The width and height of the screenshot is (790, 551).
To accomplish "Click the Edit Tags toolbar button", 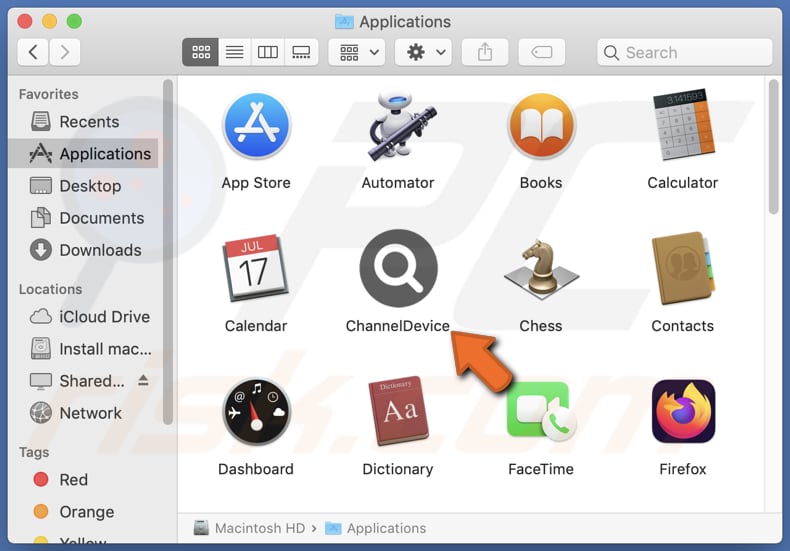I will (542, 52).
